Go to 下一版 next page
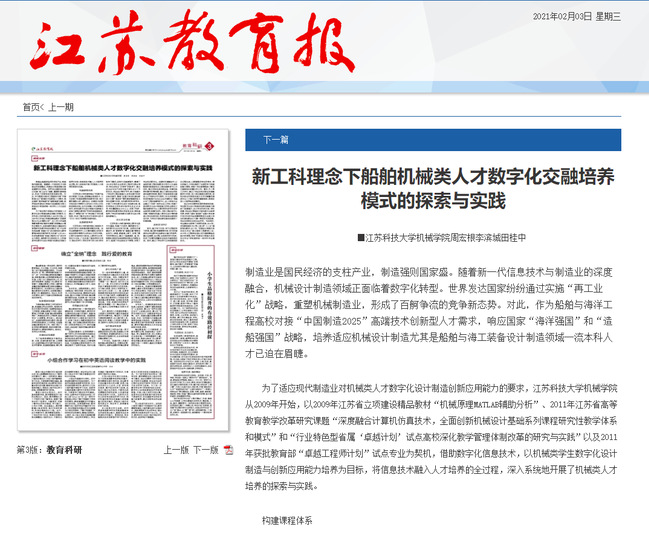Screen dimensions: 649x547 pos(205,450)
